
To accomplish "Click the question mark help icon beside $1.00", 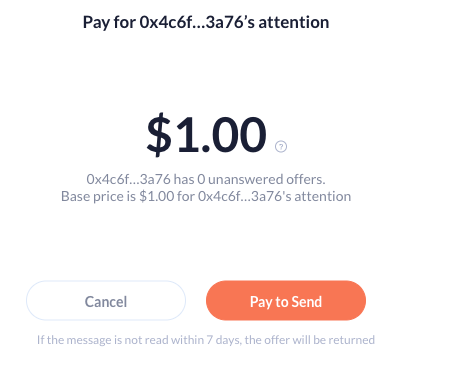I will 281,146.
